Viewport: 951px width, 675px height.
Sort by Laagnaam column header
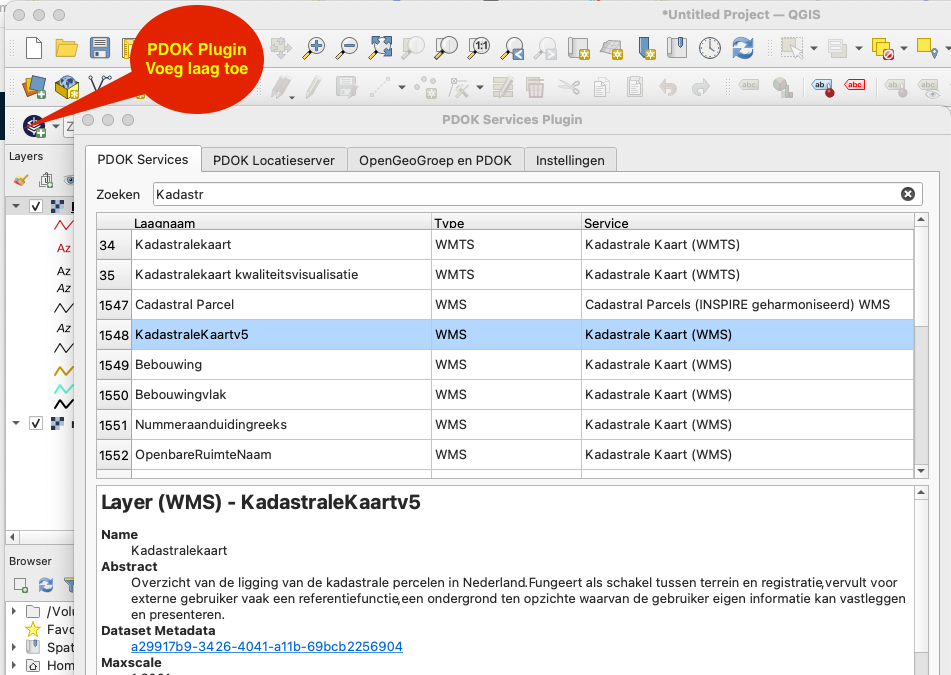click(x=281, y=223)
